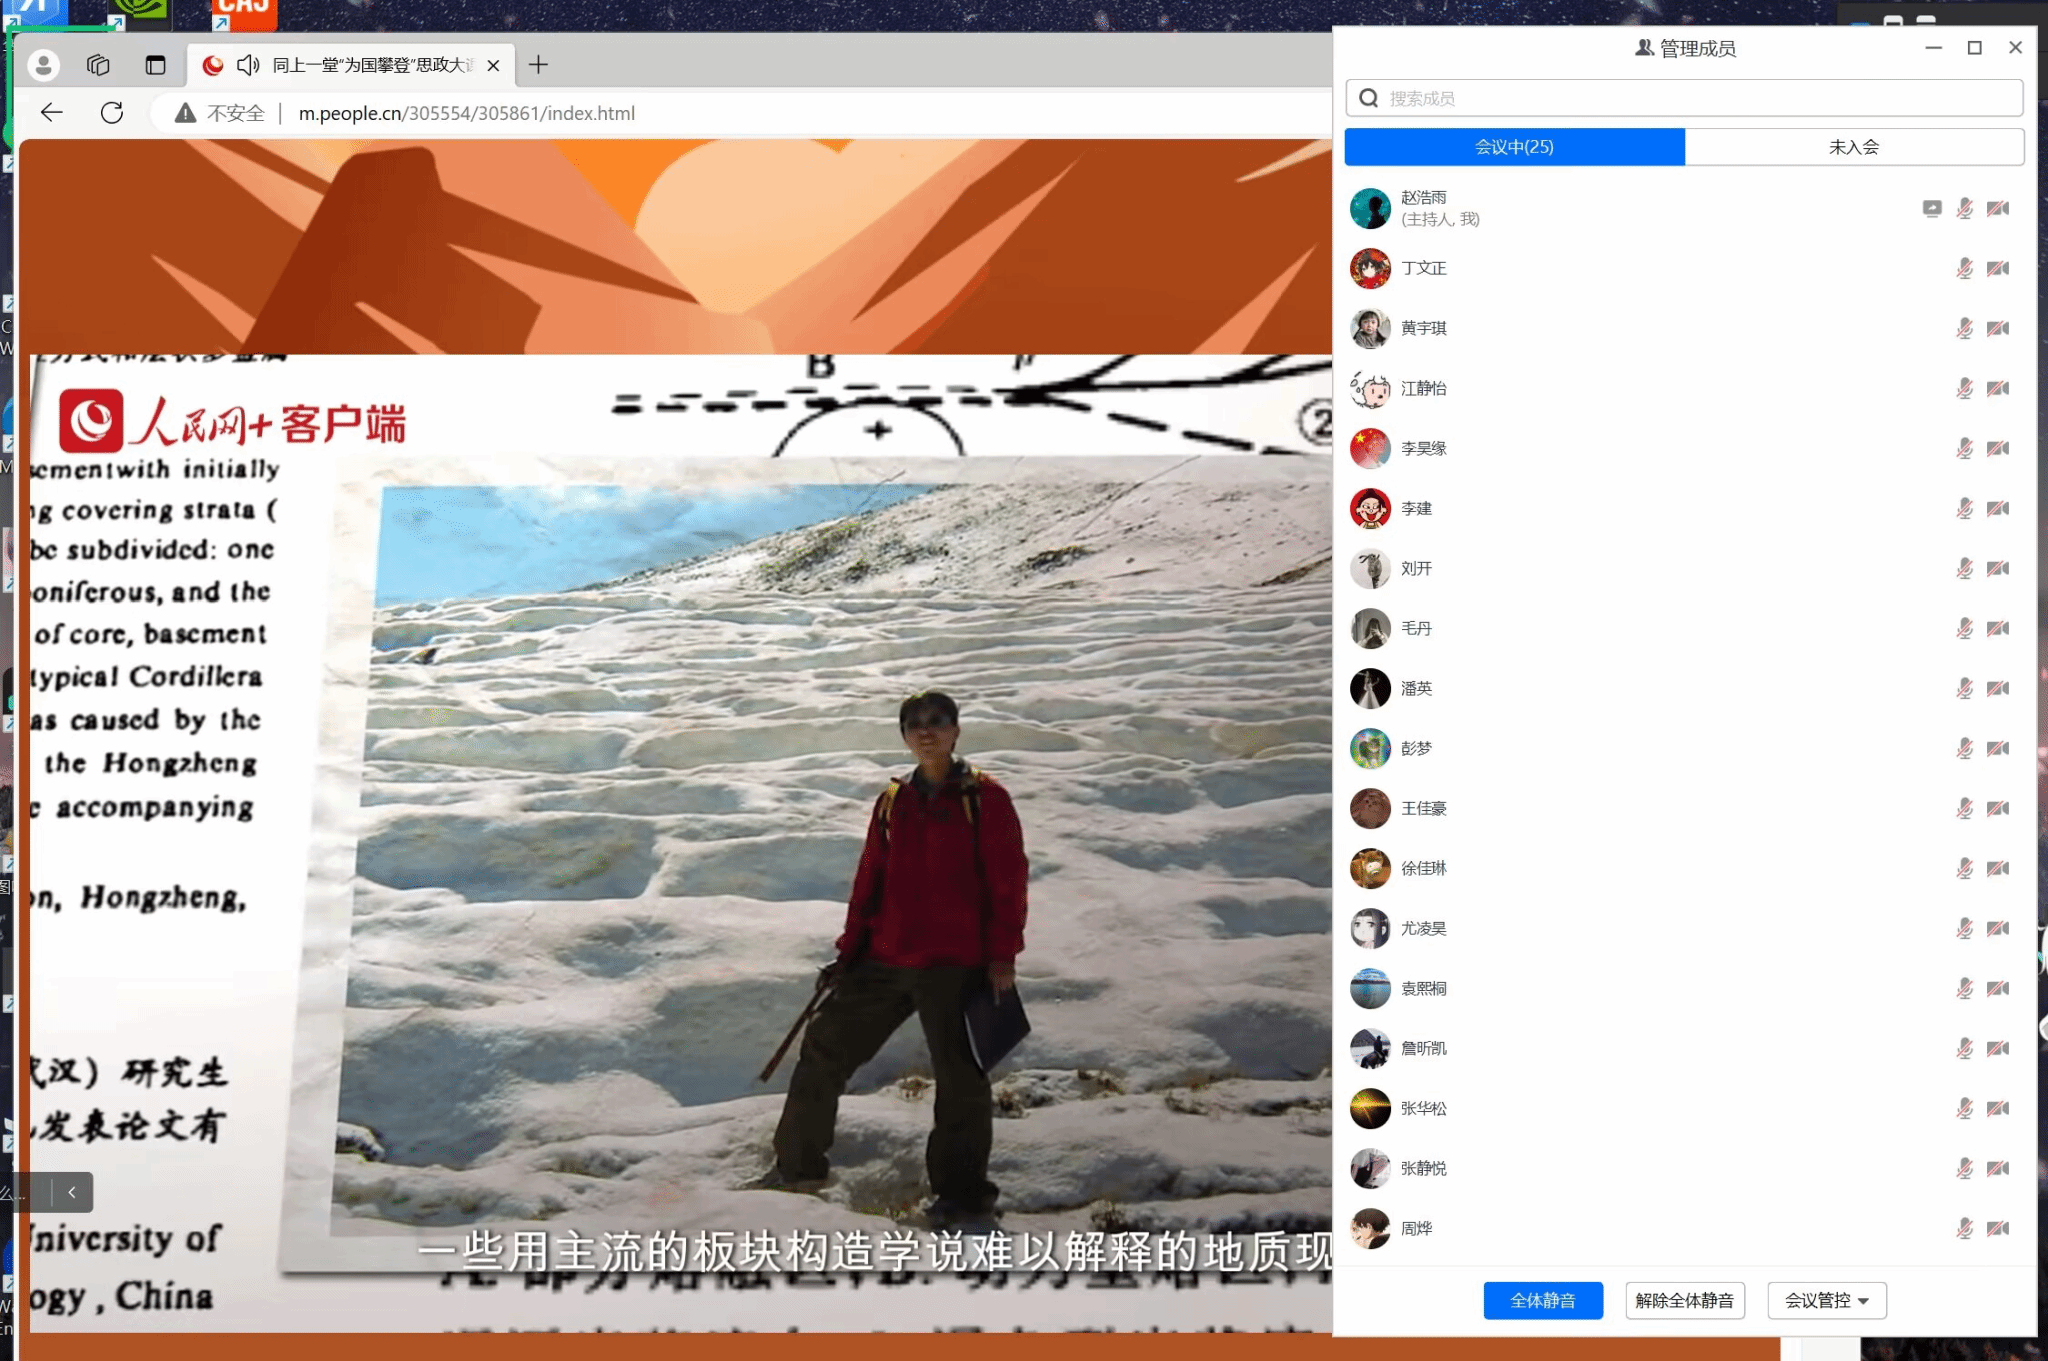Click the tab actions menu icon

click(x=155, y=65)
